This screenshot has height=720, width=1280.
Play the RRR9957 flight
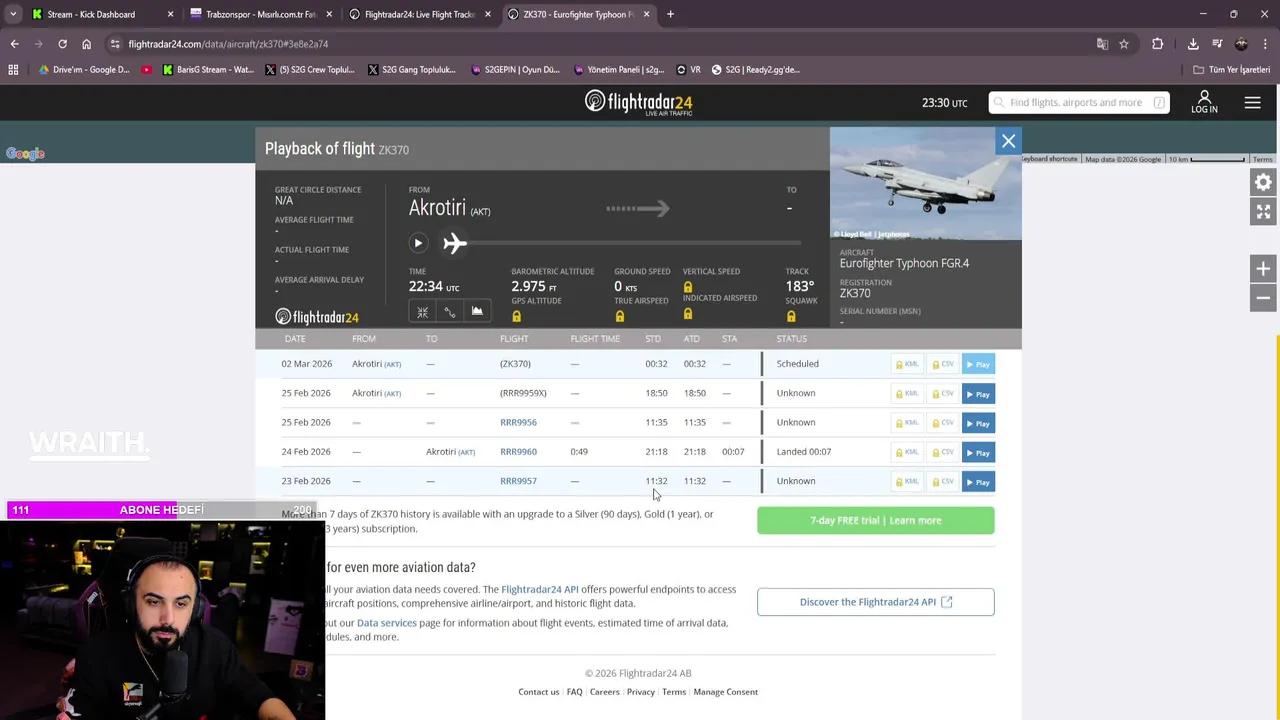click(x=978, y=482)
